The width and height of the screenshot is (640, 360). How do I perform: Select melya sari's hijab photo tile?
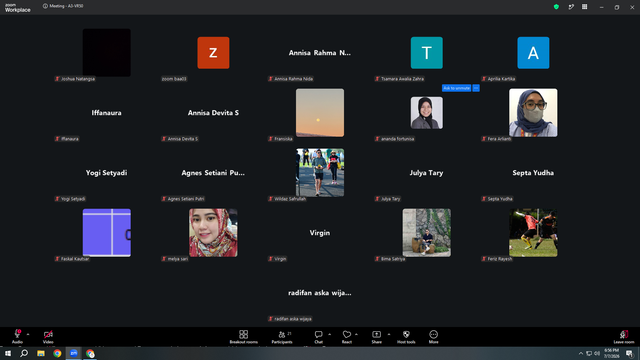pos(213,233)
